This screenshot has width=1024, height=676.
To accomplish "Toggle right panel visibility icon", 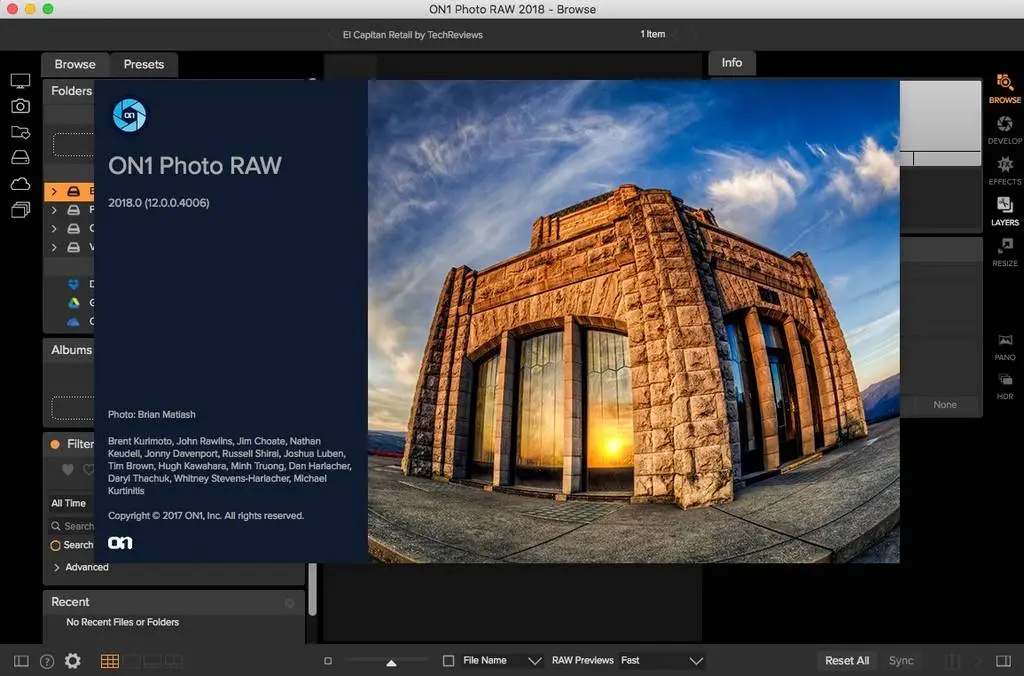I will 1003,661.
